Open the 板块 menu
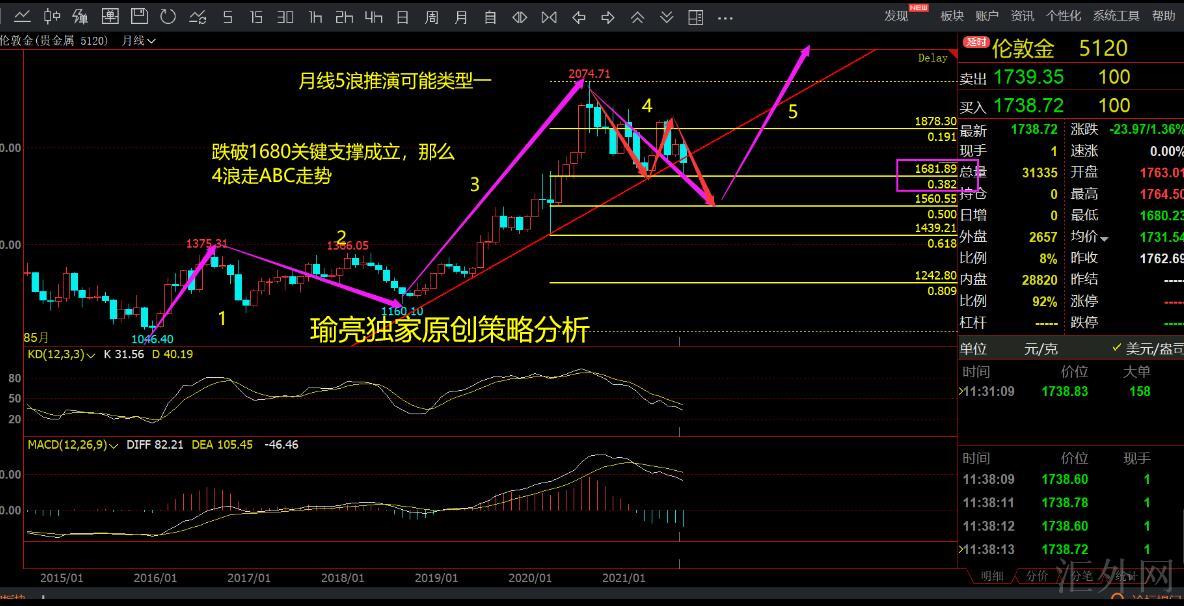 click(951, 16)
